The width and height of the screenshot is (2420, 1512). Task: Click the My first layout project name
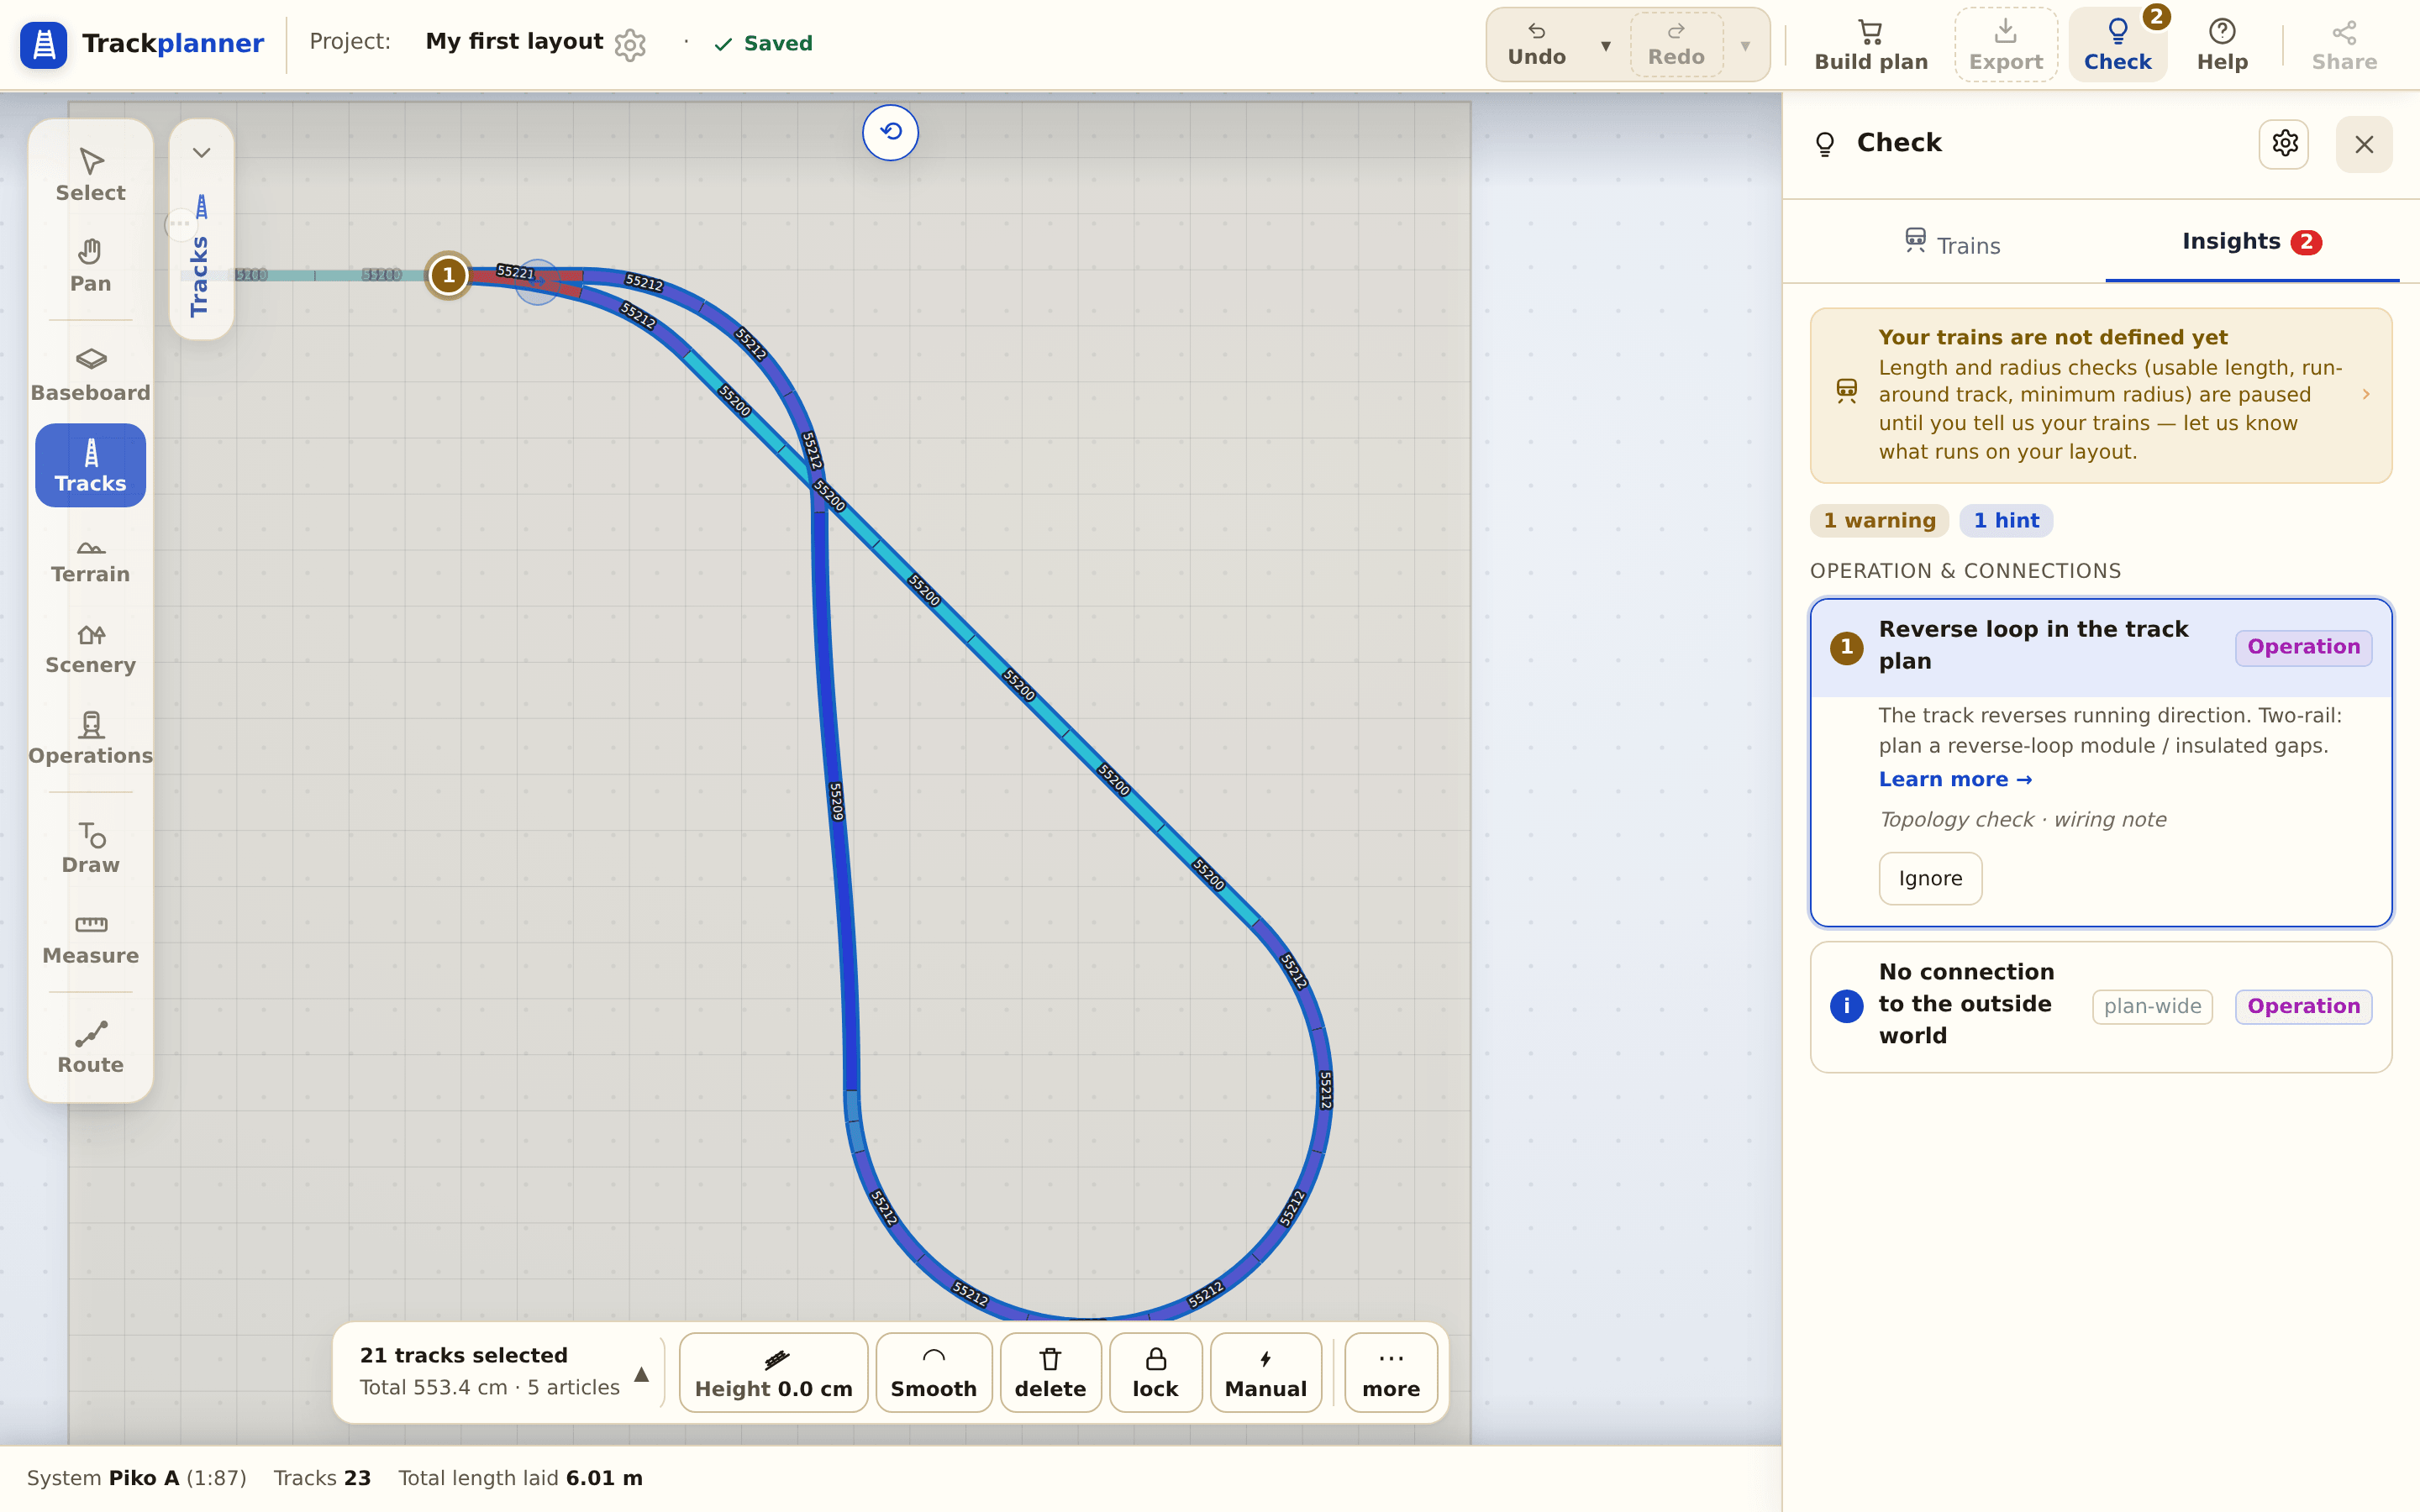(514, 42)
